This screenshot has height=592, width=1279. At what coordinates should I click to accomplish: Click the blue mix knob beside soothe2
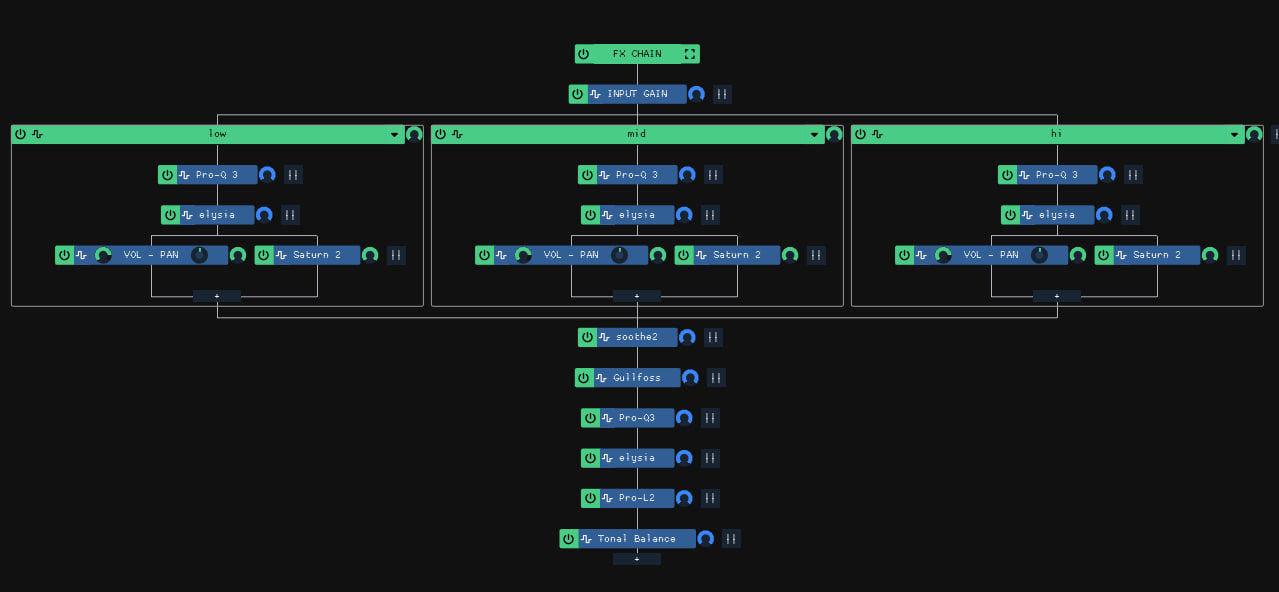pyautogui.click(x=687, y=337)
